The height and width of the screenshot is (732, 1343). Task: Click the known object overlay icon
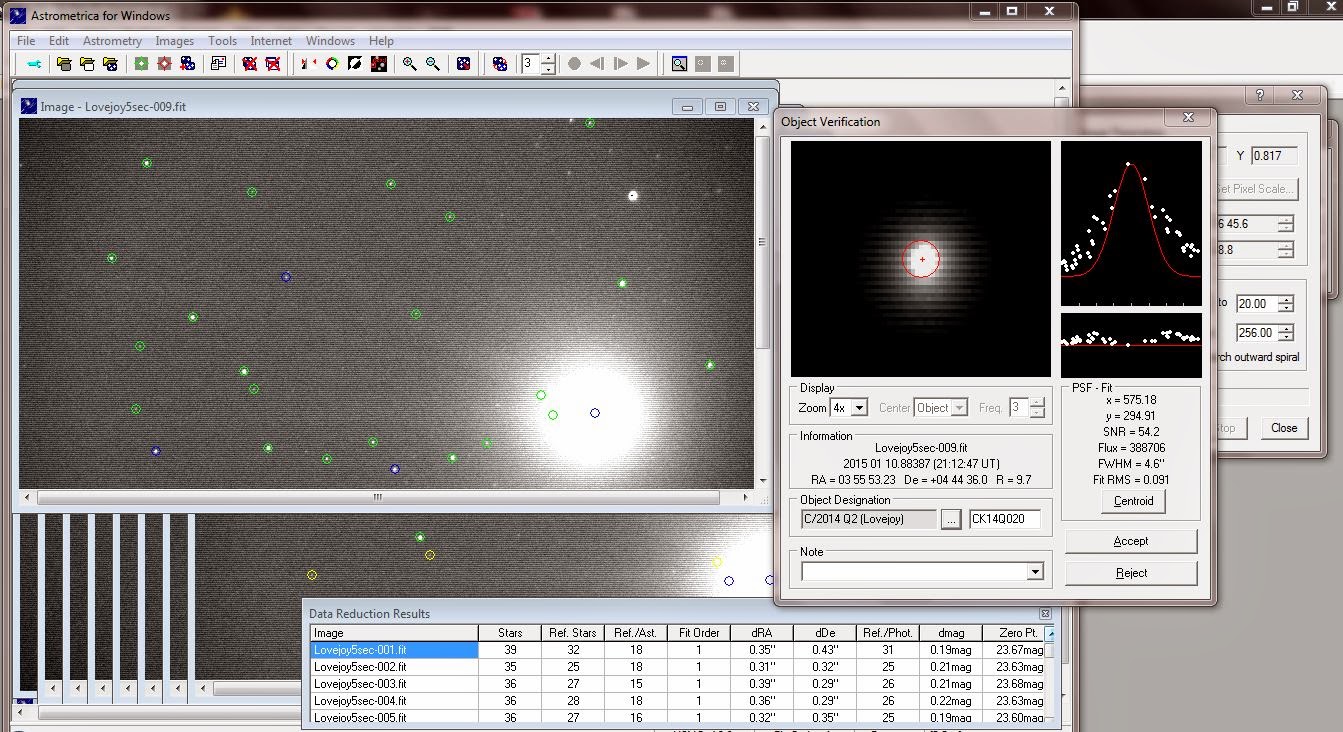click(379, 64)
